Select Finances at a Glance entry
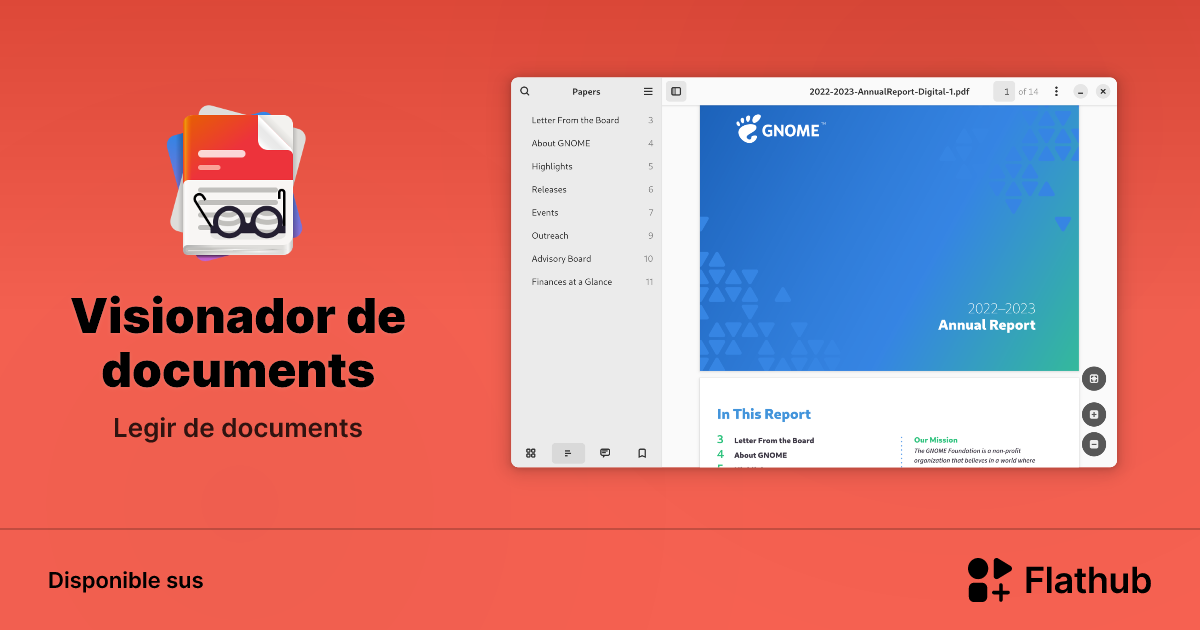Screen dimensions: 1200x630 (572, 282)
